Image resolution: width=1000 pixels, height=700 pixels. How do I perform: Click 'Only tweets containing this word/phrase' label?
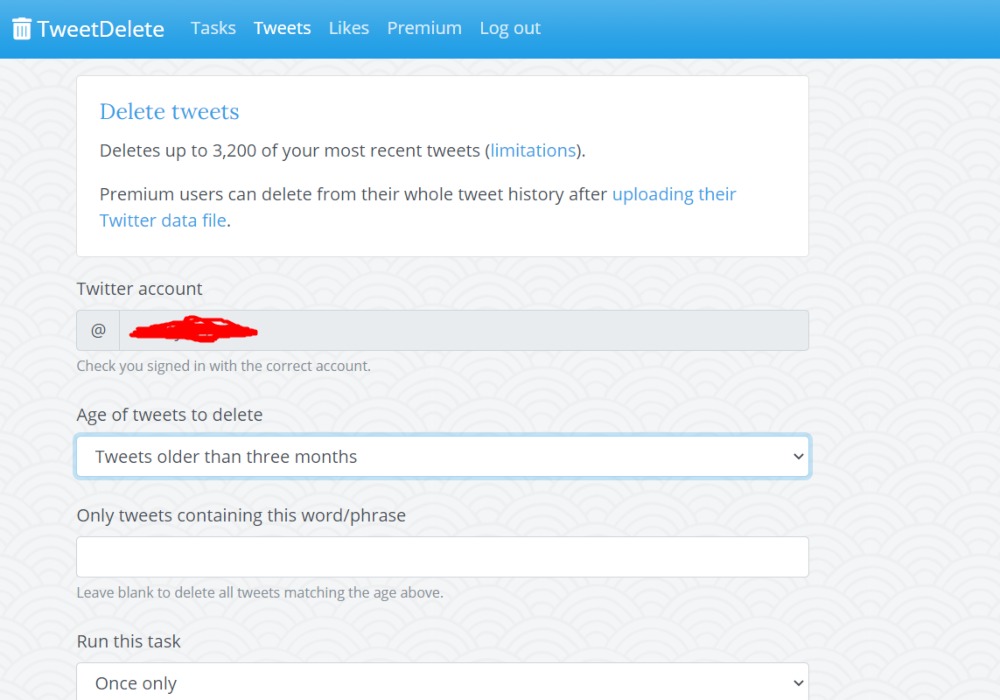241,516
